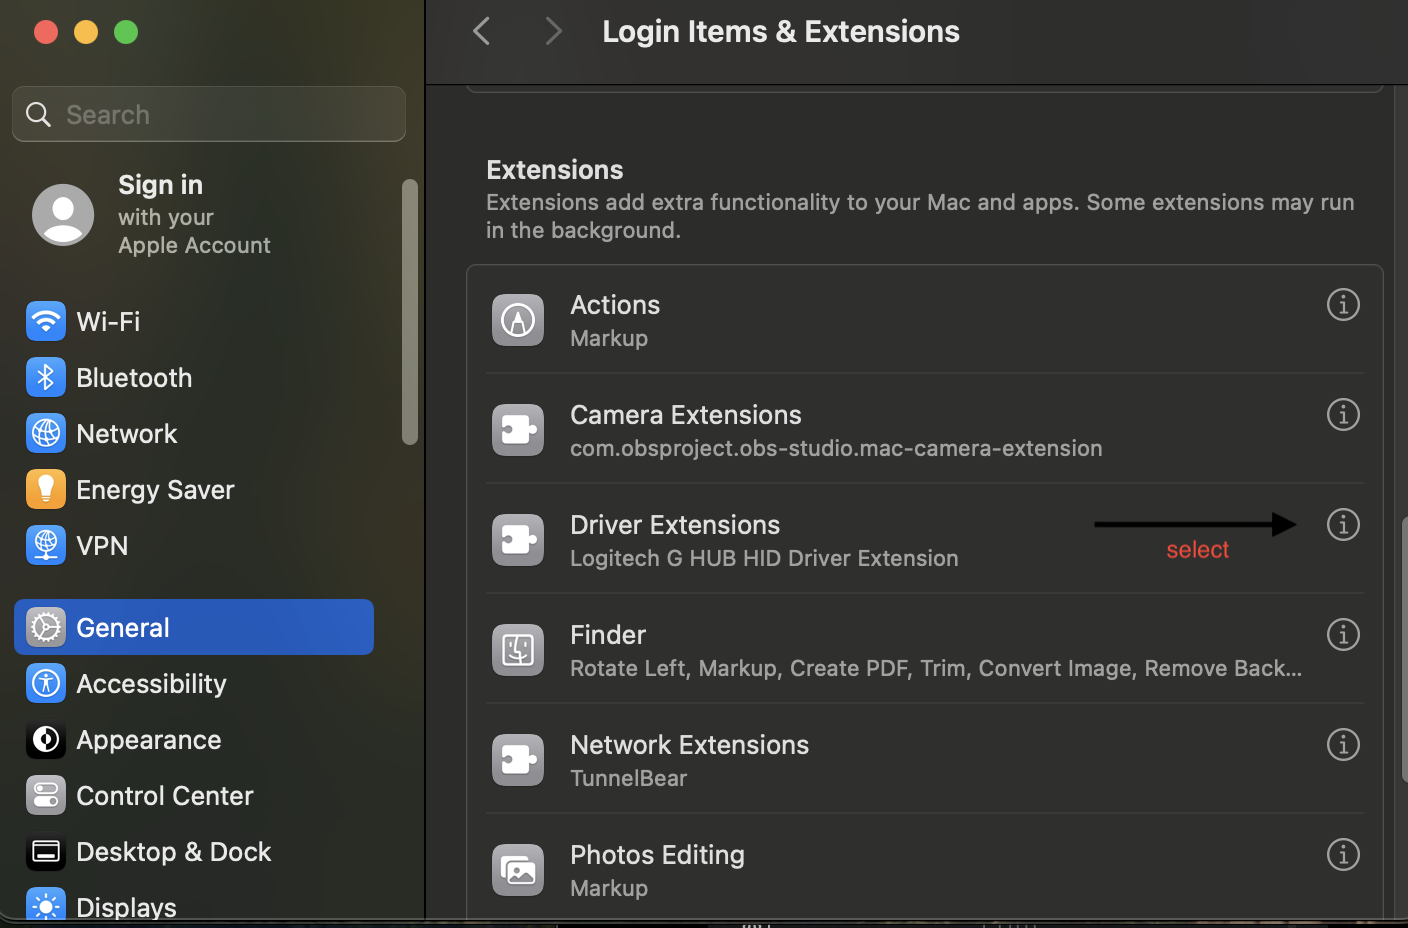Go back using the back chevron
Screen dimensions: 1408x928
(482, 32)
